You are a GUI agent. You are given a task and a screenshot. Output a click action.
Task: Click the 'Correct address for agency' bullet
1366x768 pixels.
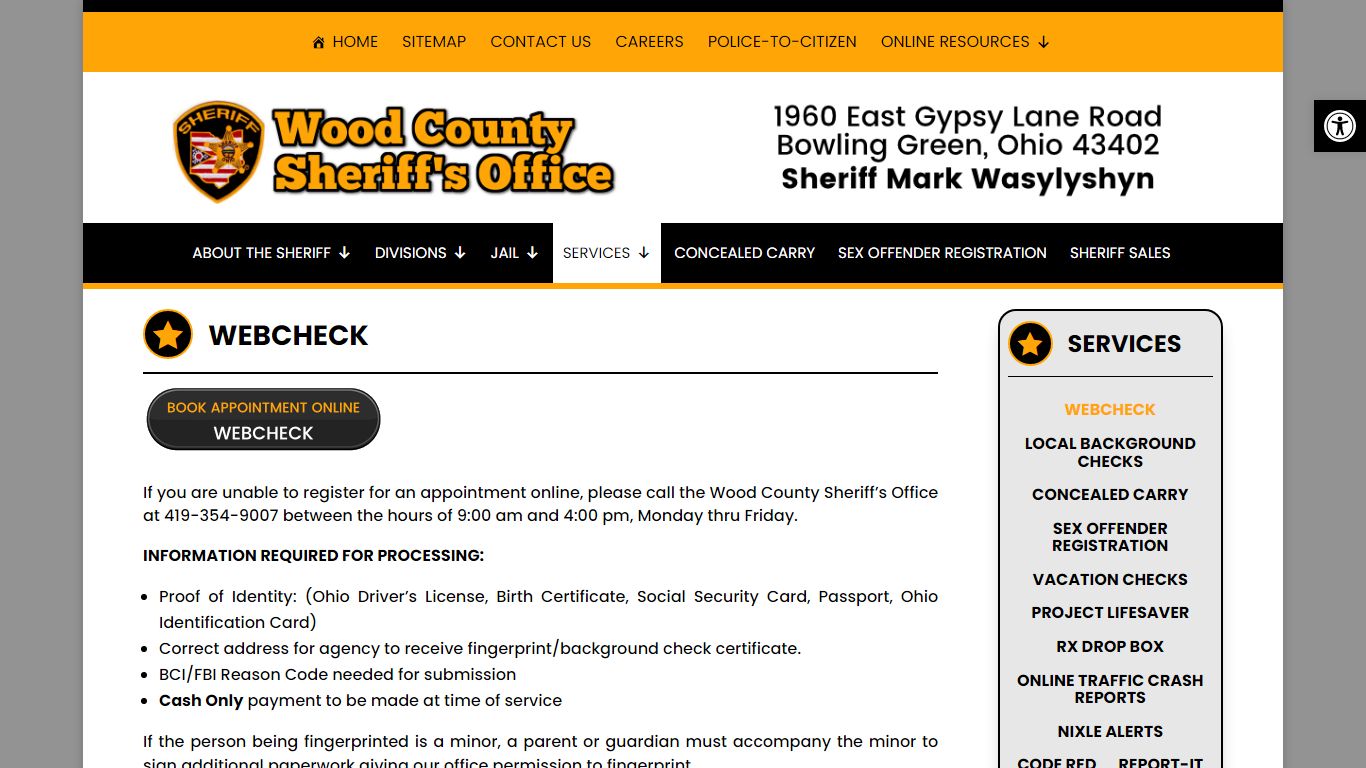point(480,649)
